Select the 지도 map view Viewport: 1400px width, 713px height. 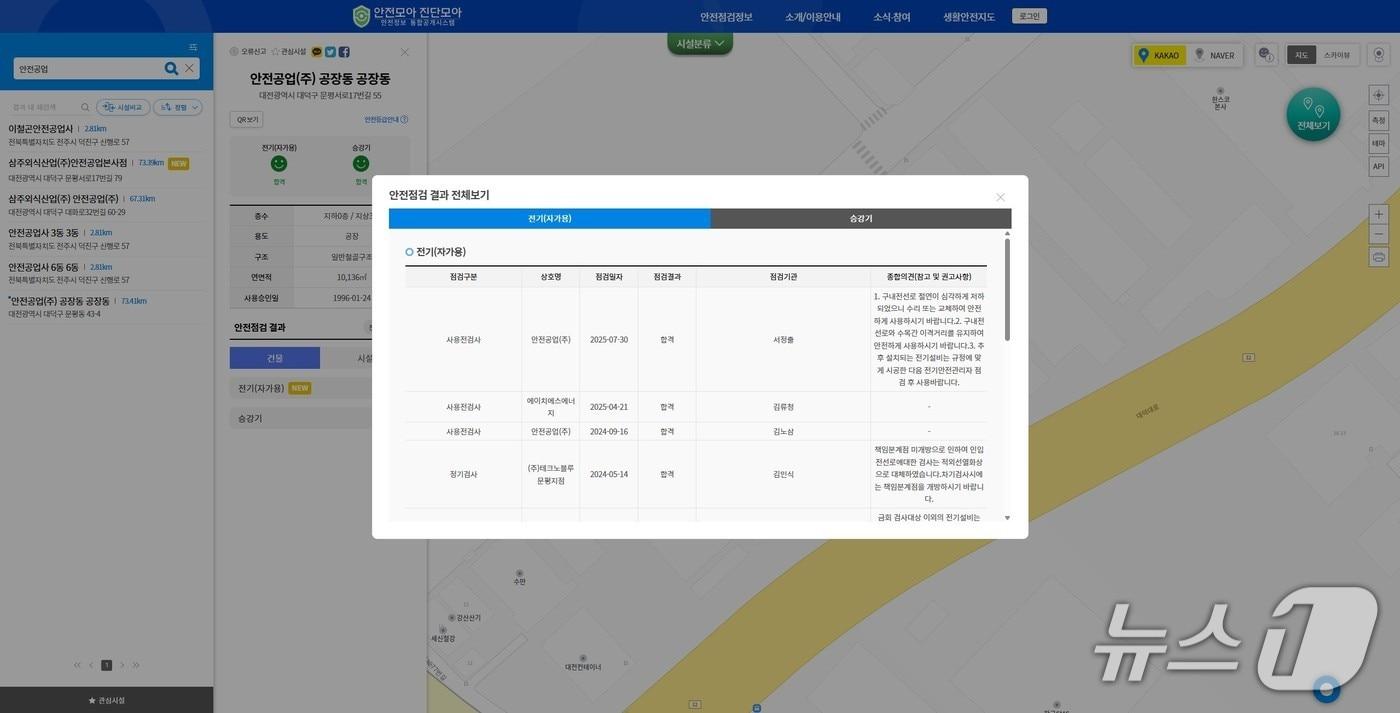(x=1301, y=55)
